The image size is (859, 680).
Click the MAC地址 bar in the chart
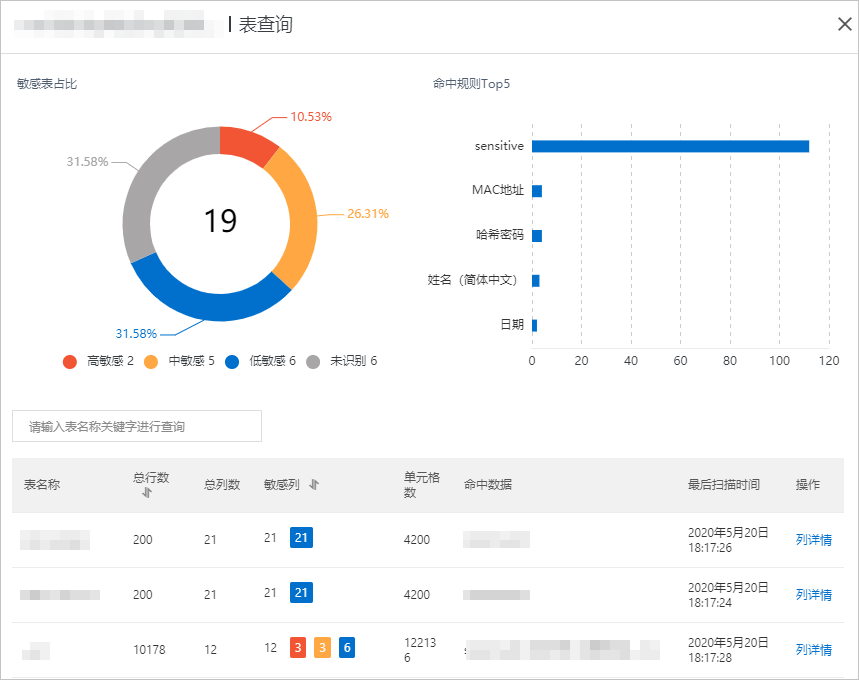point(538,190)
